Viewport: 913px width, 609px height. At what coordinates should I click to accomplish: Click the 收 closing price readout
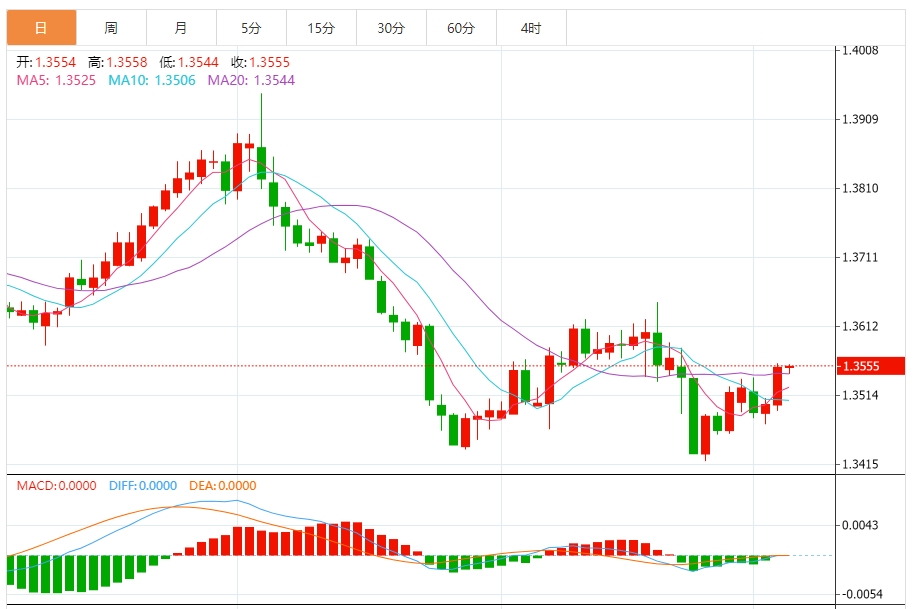(x=262, y=62)
